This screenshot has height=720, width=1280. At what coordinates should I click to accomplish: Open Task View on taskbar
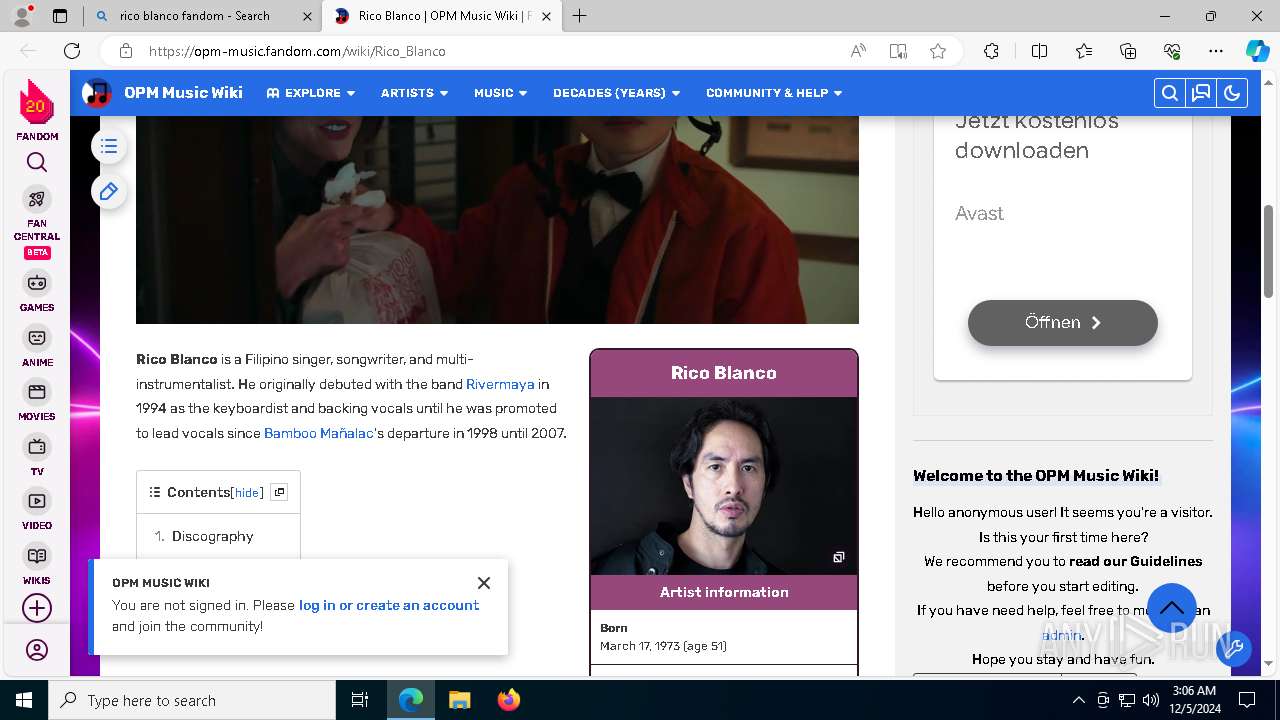point(360,700)
